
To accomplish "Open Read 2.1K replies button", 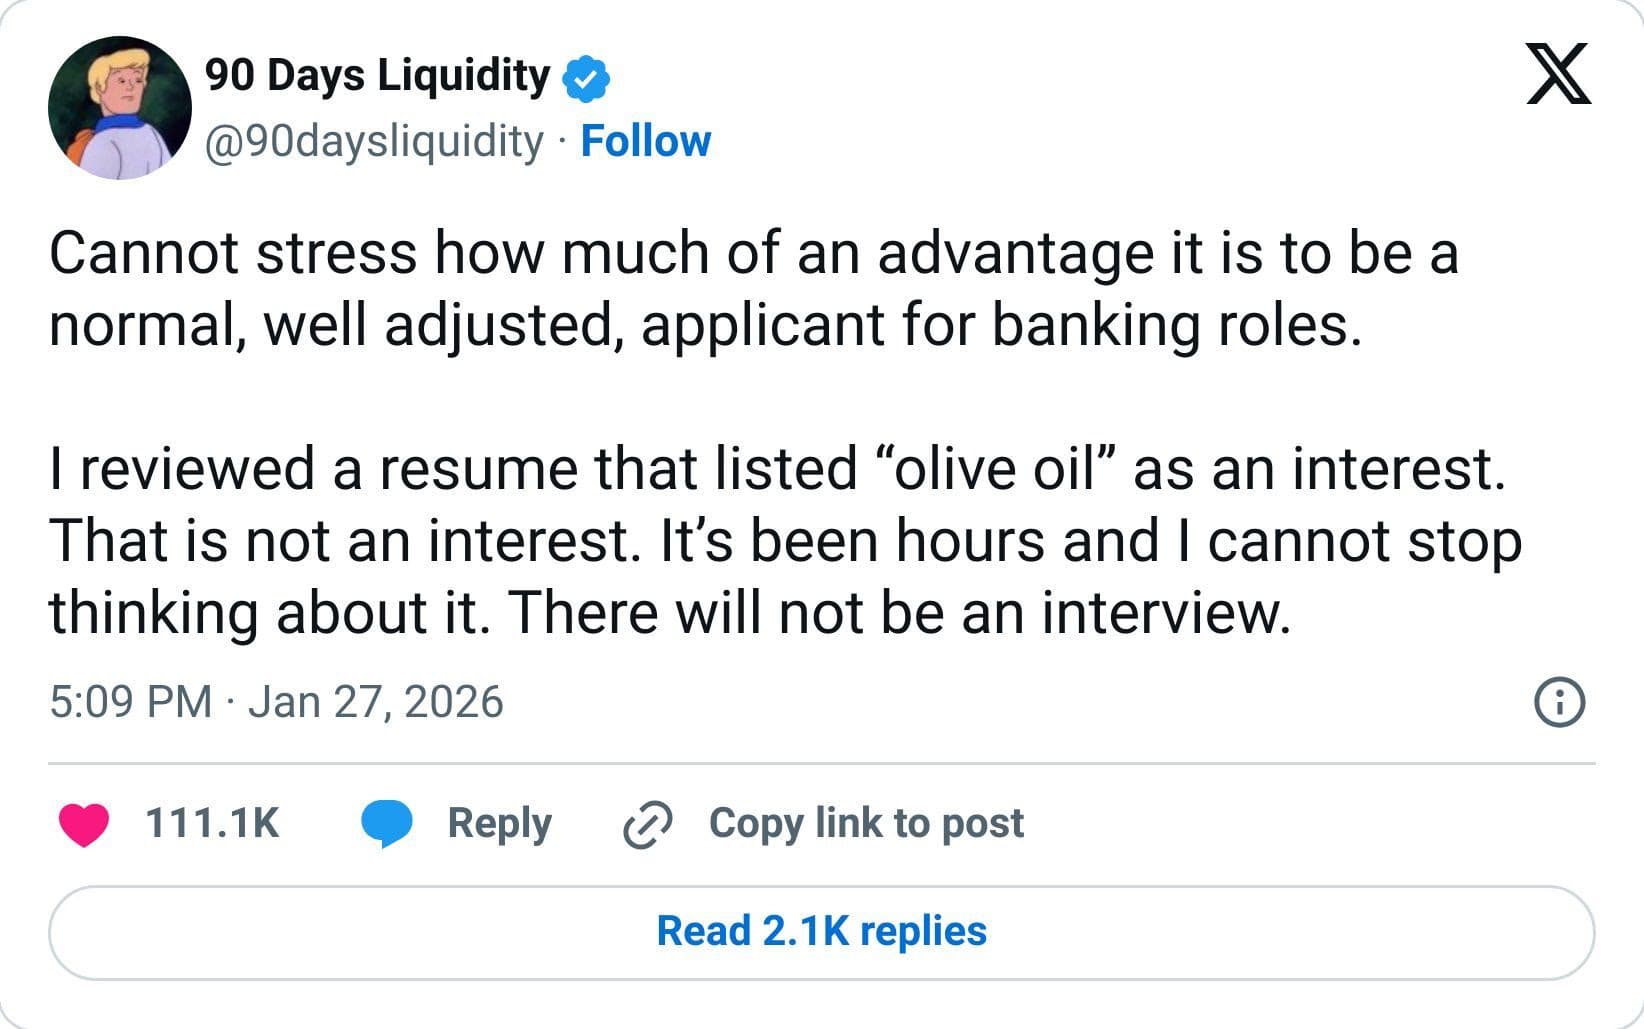I will 821,931.
